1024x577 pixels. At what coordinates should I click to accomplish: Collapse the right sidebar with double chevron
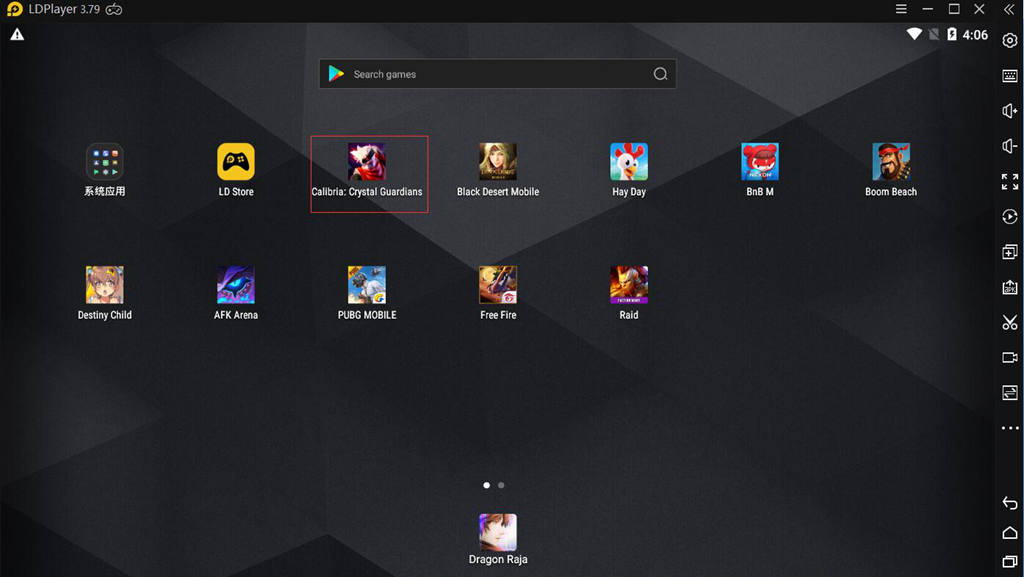(1009, 9)
